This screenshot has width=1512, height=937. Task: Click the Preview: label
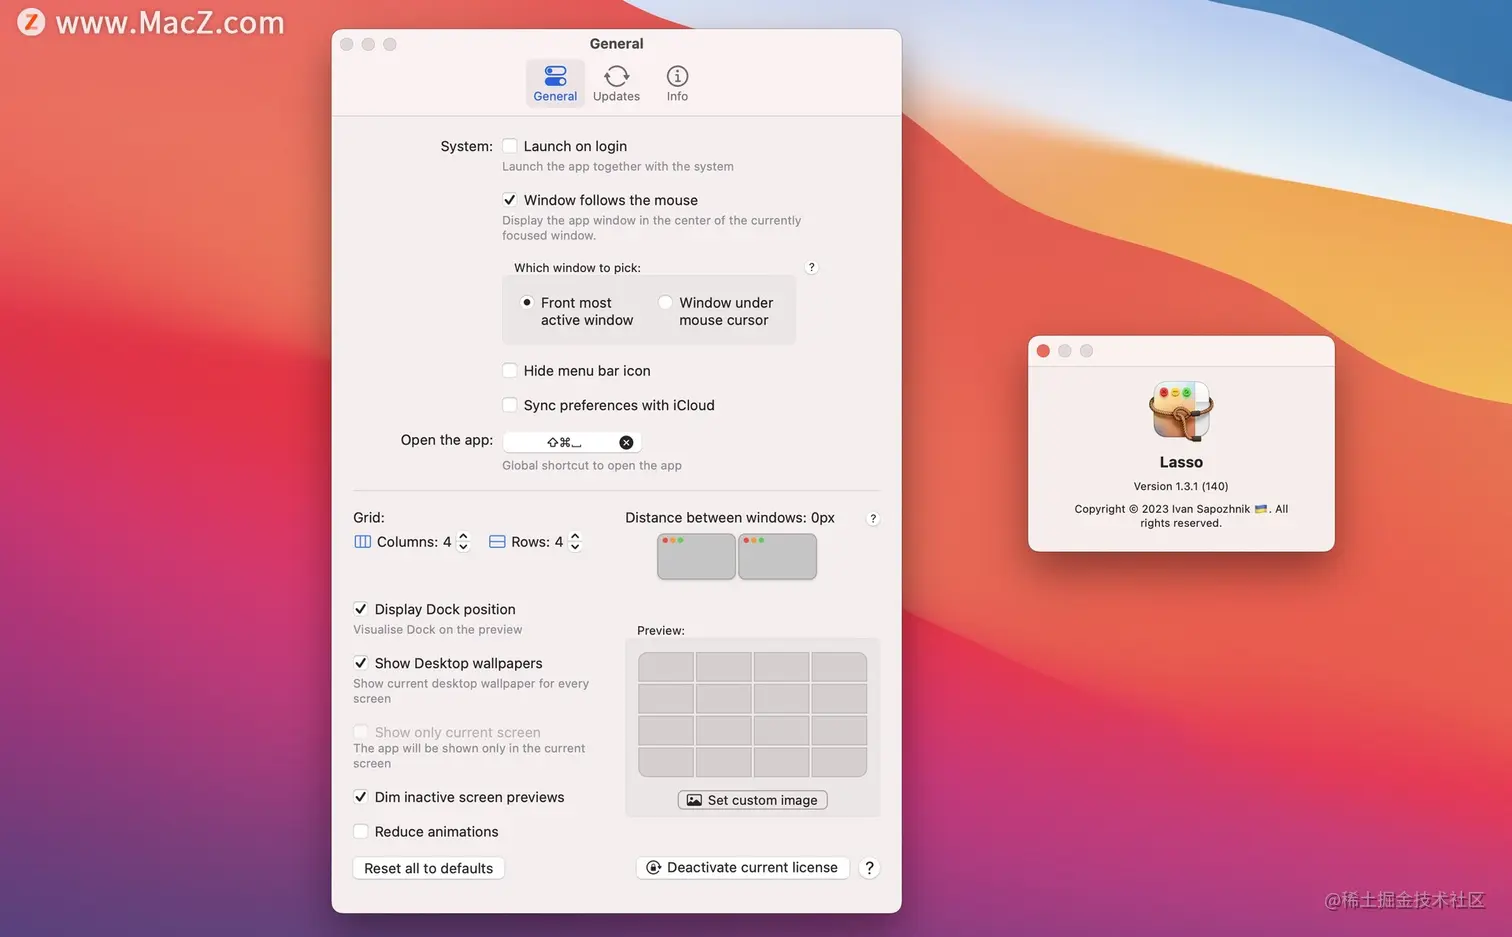(x=661, y=631)
